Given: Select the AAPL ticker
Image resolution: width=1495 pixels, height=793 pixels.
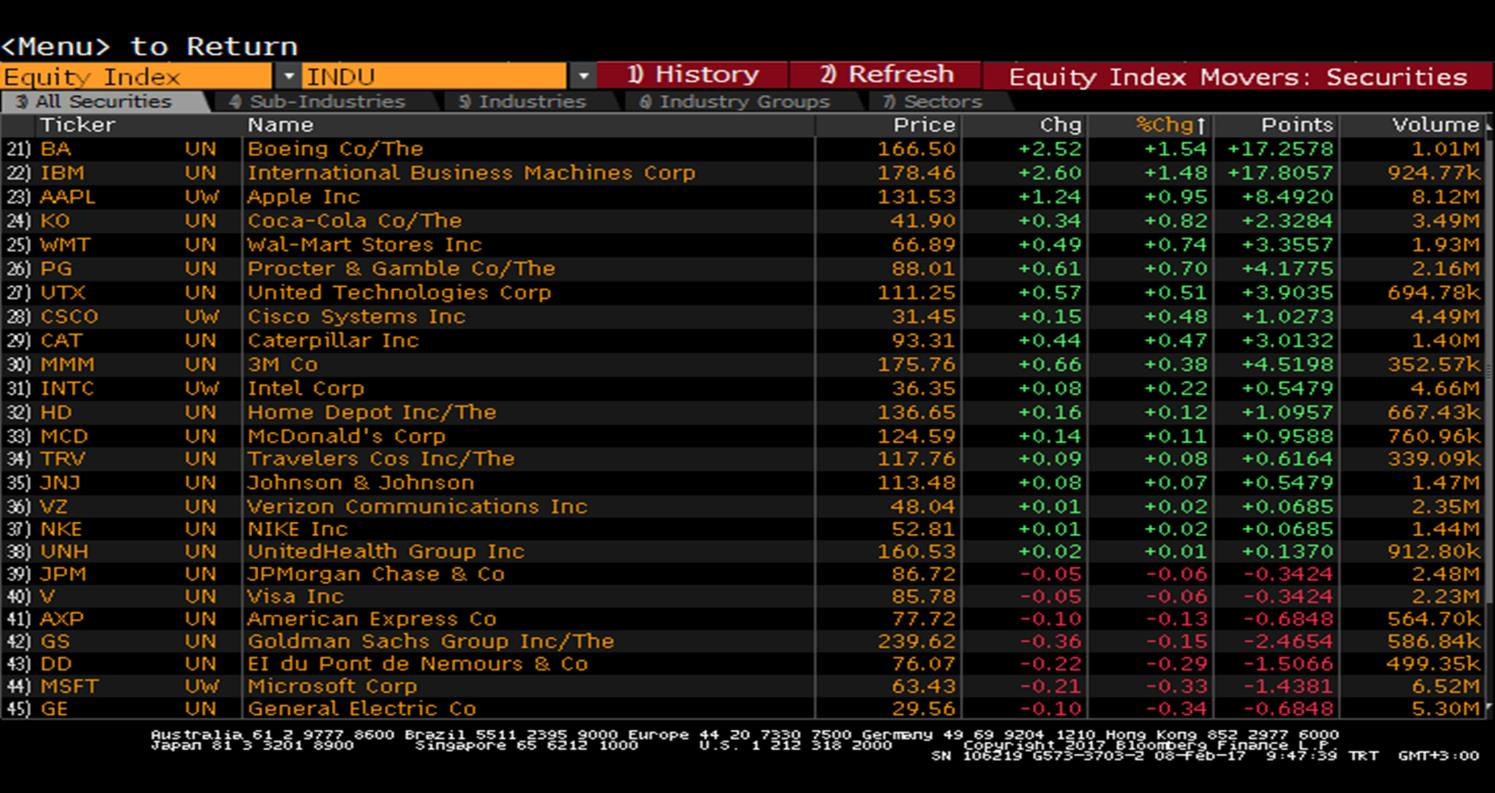Looking at the screenshot, I should (x=67, y=197).
